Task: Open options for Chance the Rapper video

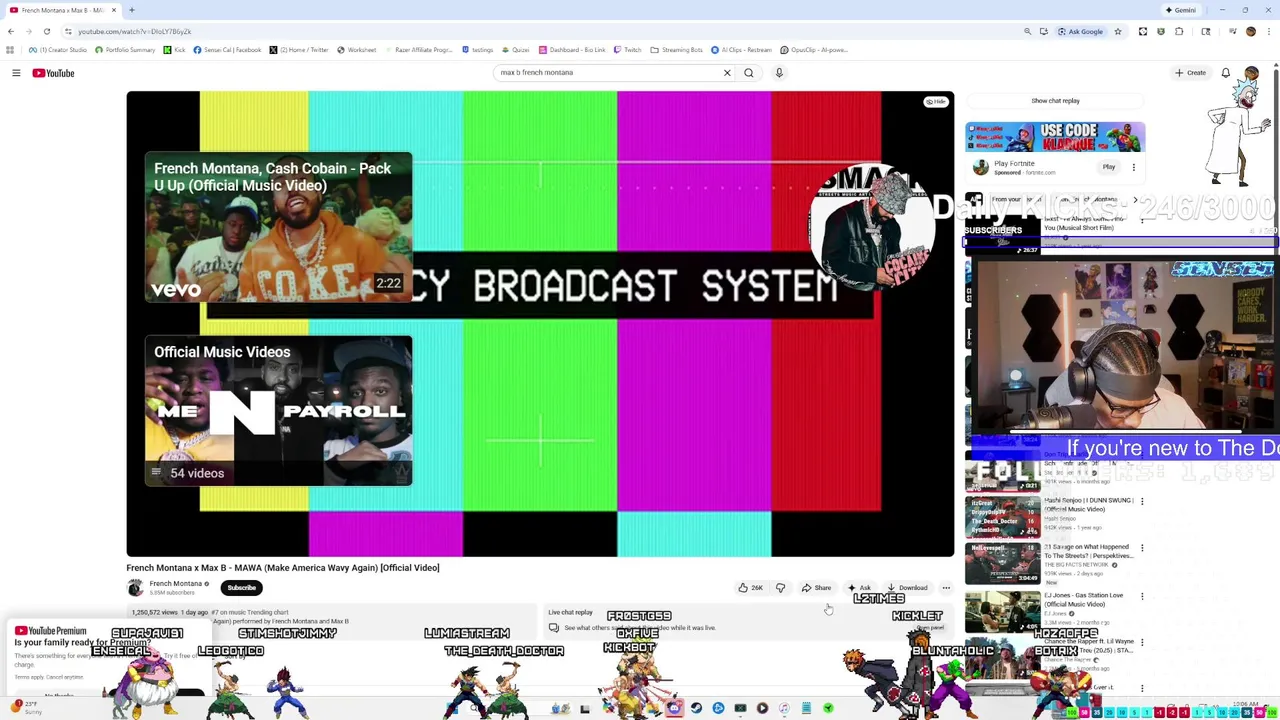Action: [1142, 642]
